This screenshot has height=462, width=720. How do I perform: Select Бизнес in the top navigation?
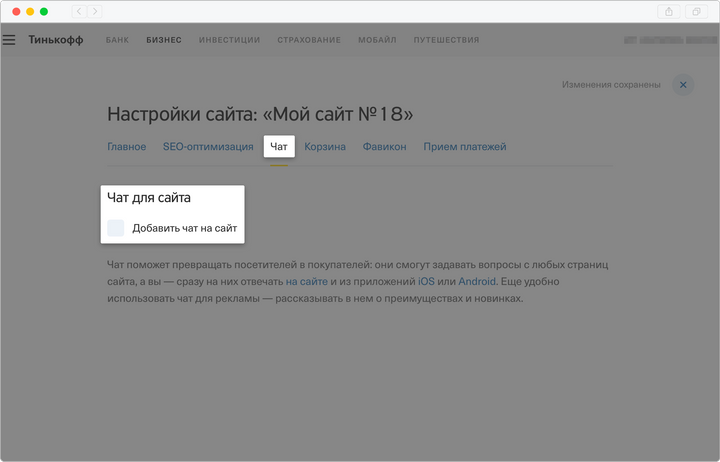(163, 40)
